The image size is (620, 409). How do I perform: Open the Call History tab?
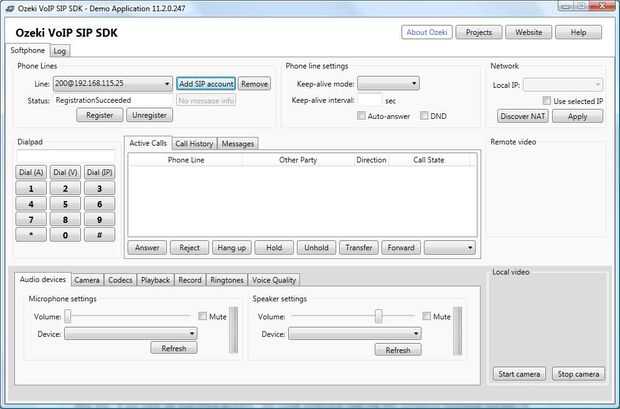coord(194,144)
